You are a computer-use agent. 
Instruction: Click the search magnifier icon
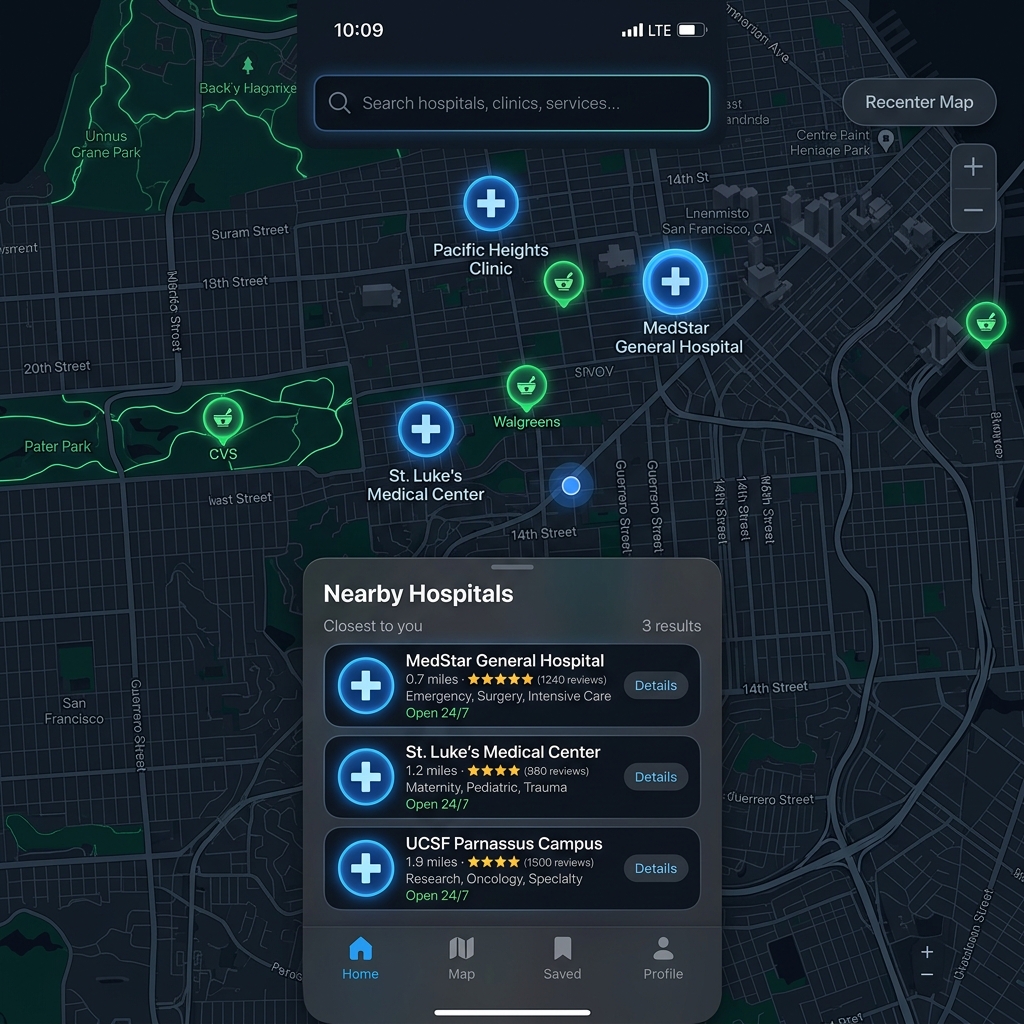(339, 103)
